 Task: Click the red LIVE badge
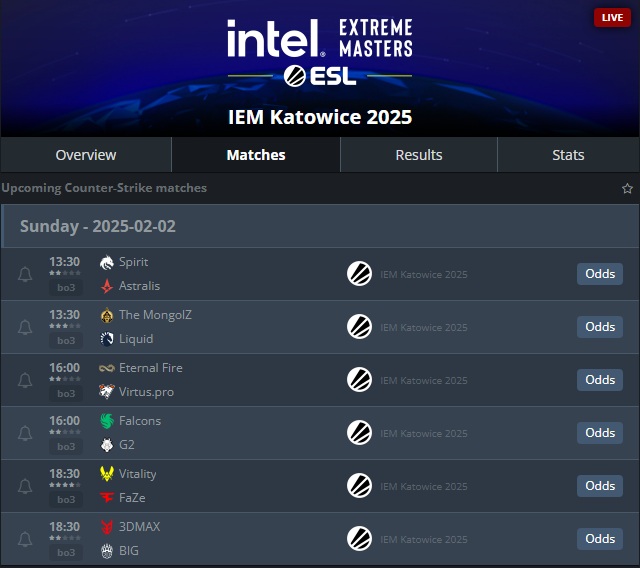tap(612, 18)
